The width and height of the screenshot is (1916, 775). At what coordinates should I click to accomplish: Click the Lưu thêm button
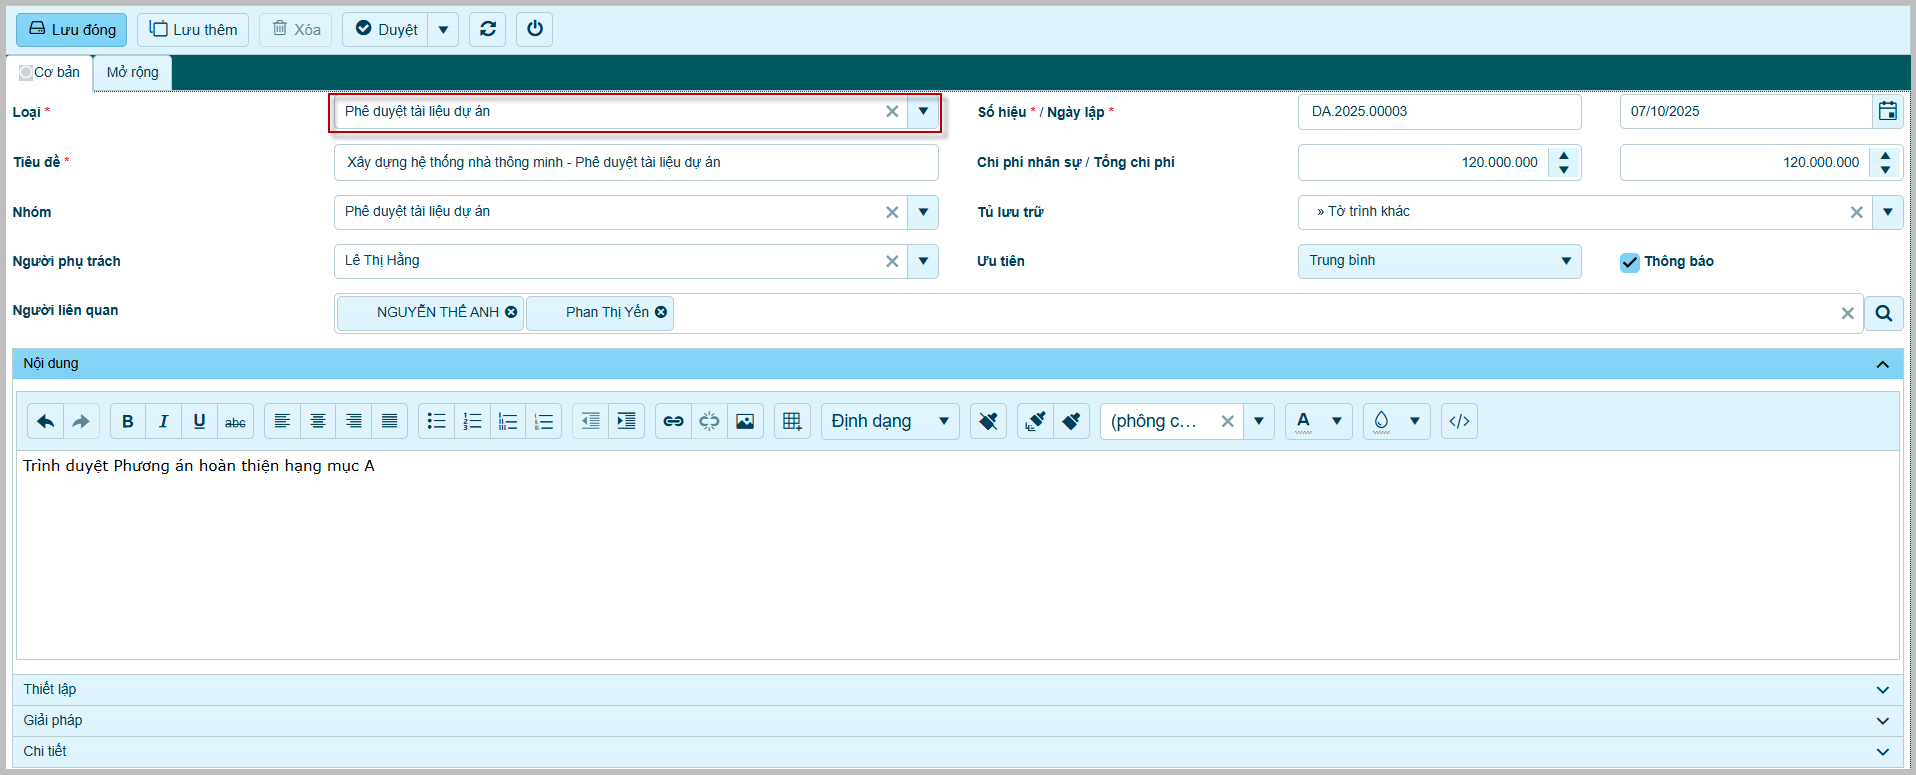point(193,29)
